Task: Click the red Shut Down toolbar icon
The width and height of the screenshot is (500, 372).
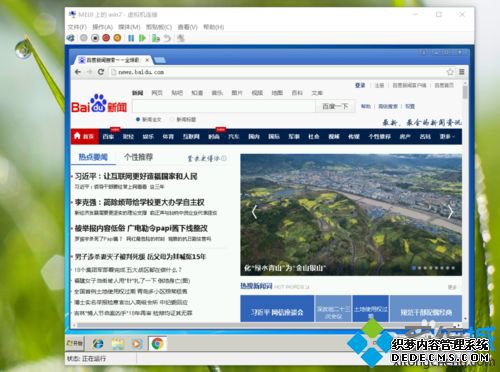Action: (106, 38)
